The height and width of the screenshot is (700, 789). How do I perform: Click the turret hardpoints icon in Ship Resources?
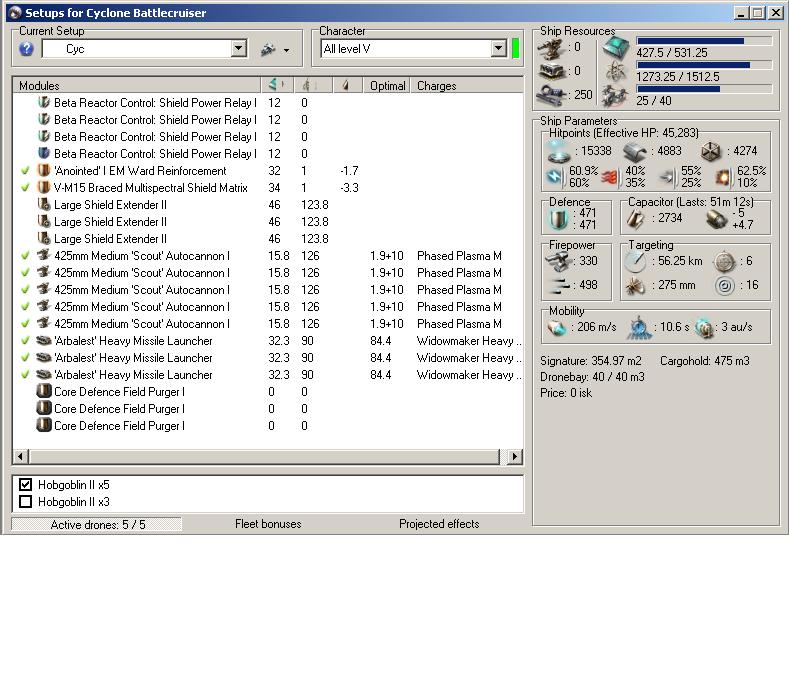point(551,48)
